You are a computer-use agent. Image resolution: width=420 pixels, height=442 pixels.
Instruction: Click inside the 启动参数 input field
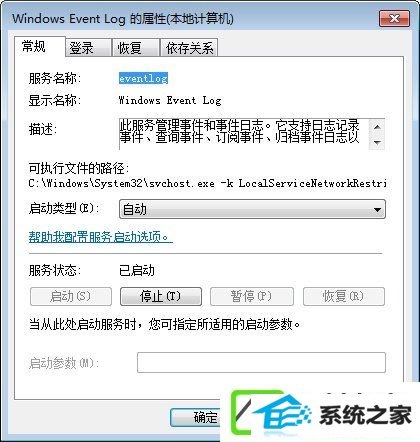tap(261, 362)
